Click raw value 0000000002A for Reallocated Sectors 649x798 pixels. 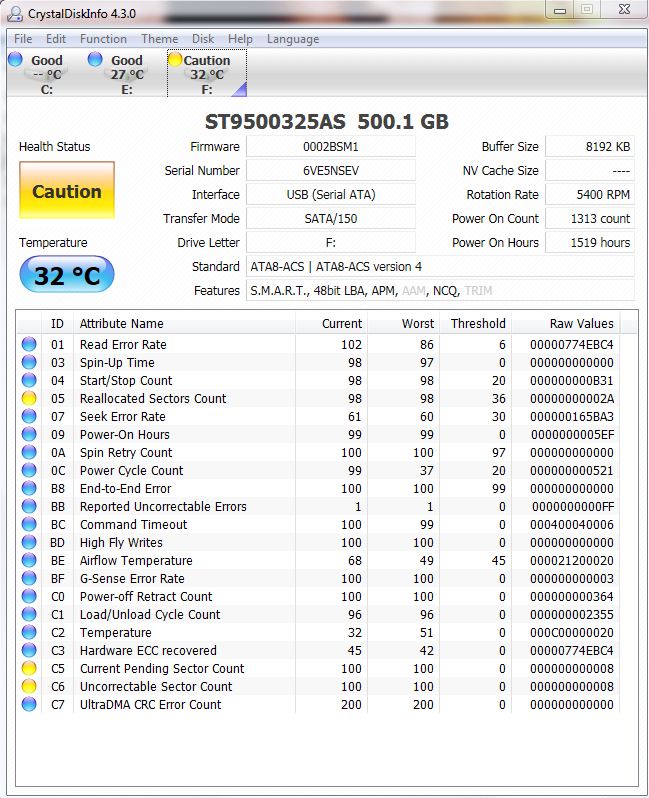[572, 398]
